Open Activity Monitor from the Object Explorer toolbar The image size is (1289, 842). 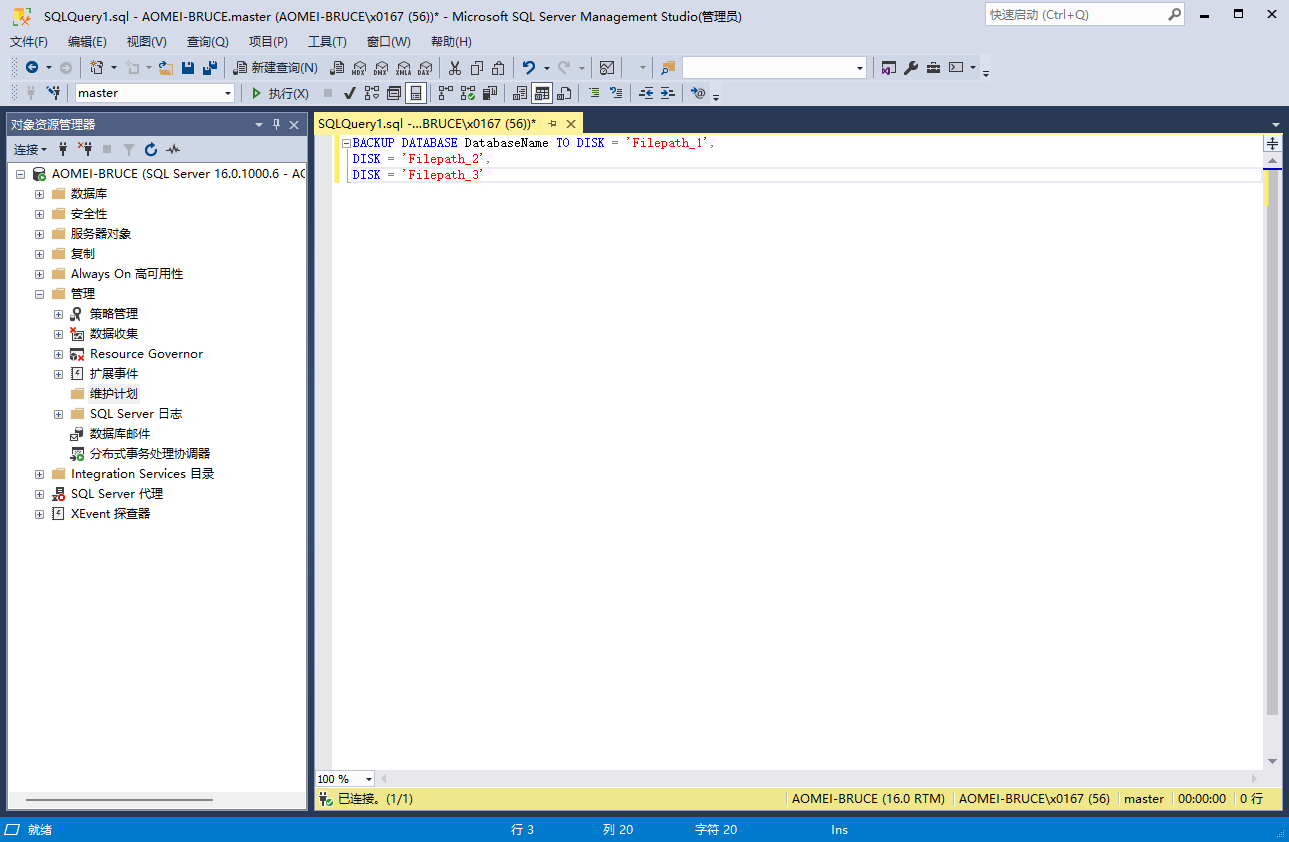click(174, 149)
